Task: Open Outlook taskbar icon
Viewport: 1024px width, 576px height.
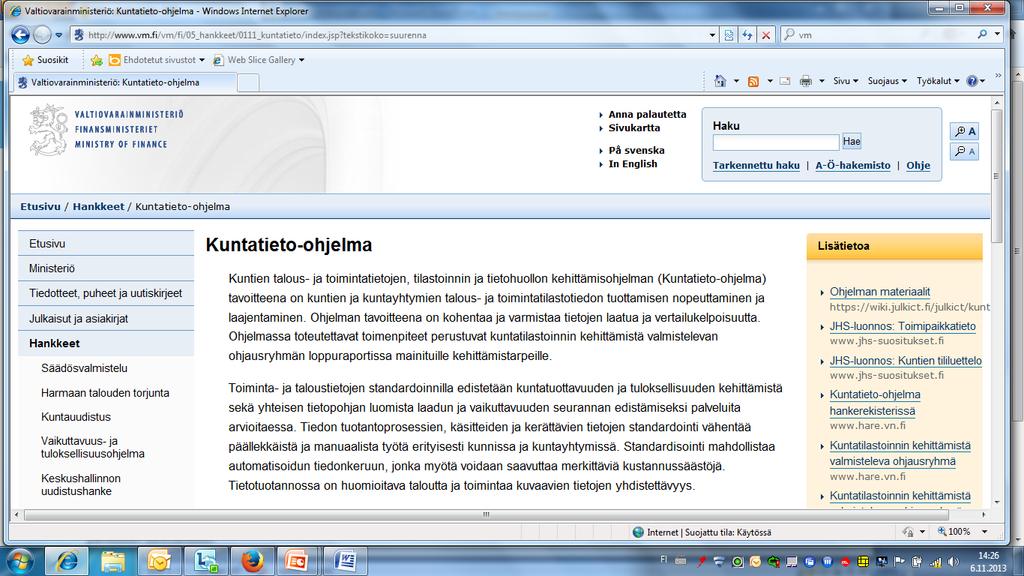Action: coord(159,561)
